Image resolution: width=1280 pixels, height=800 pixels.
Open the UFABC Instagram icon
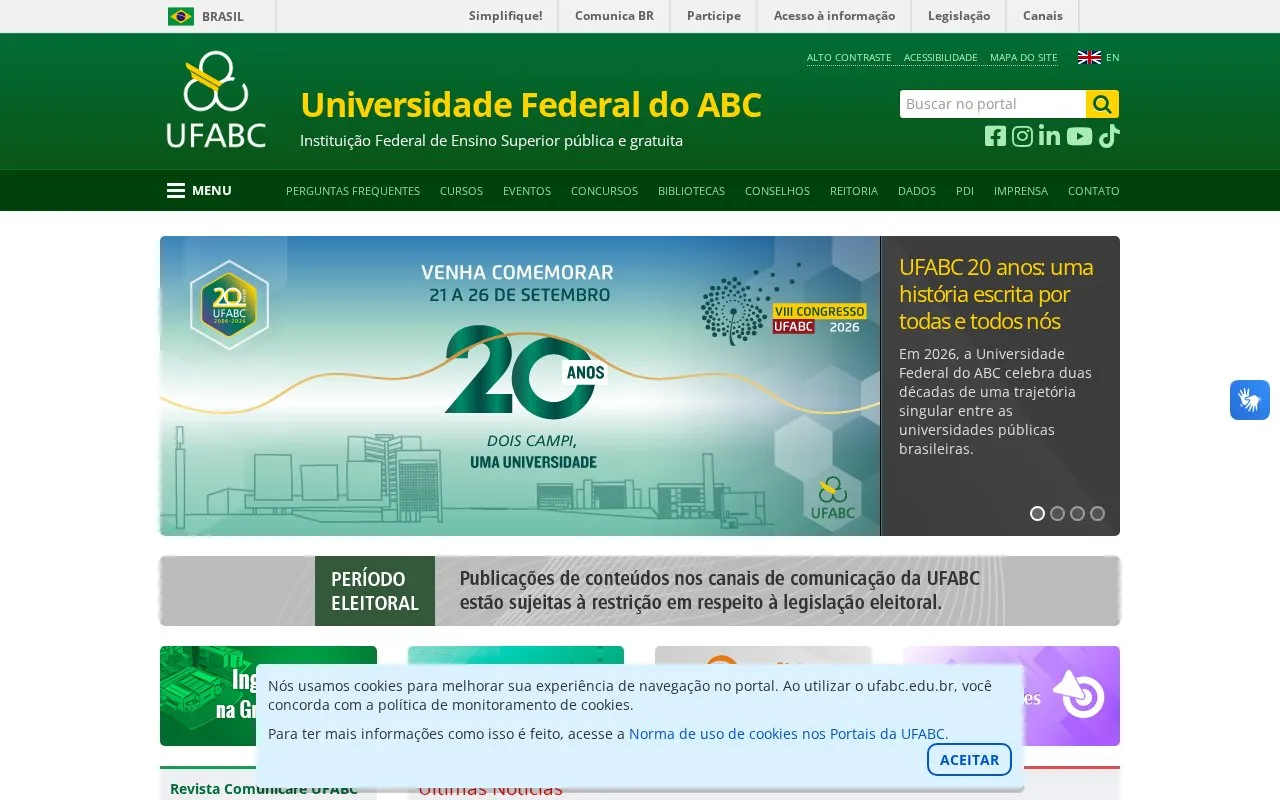(1022, 137)
